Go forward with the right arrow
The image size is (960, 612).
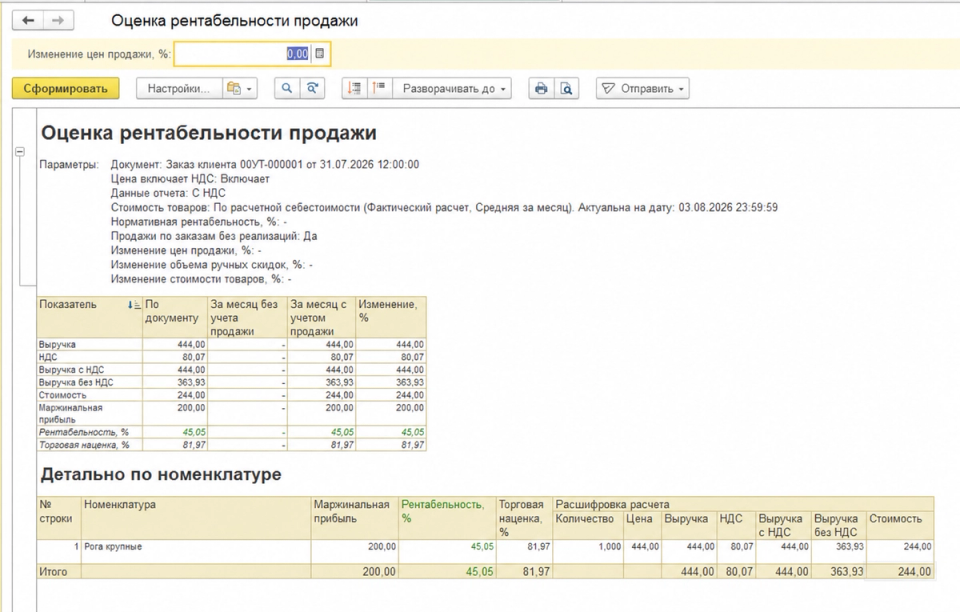(x=58, y=21)
